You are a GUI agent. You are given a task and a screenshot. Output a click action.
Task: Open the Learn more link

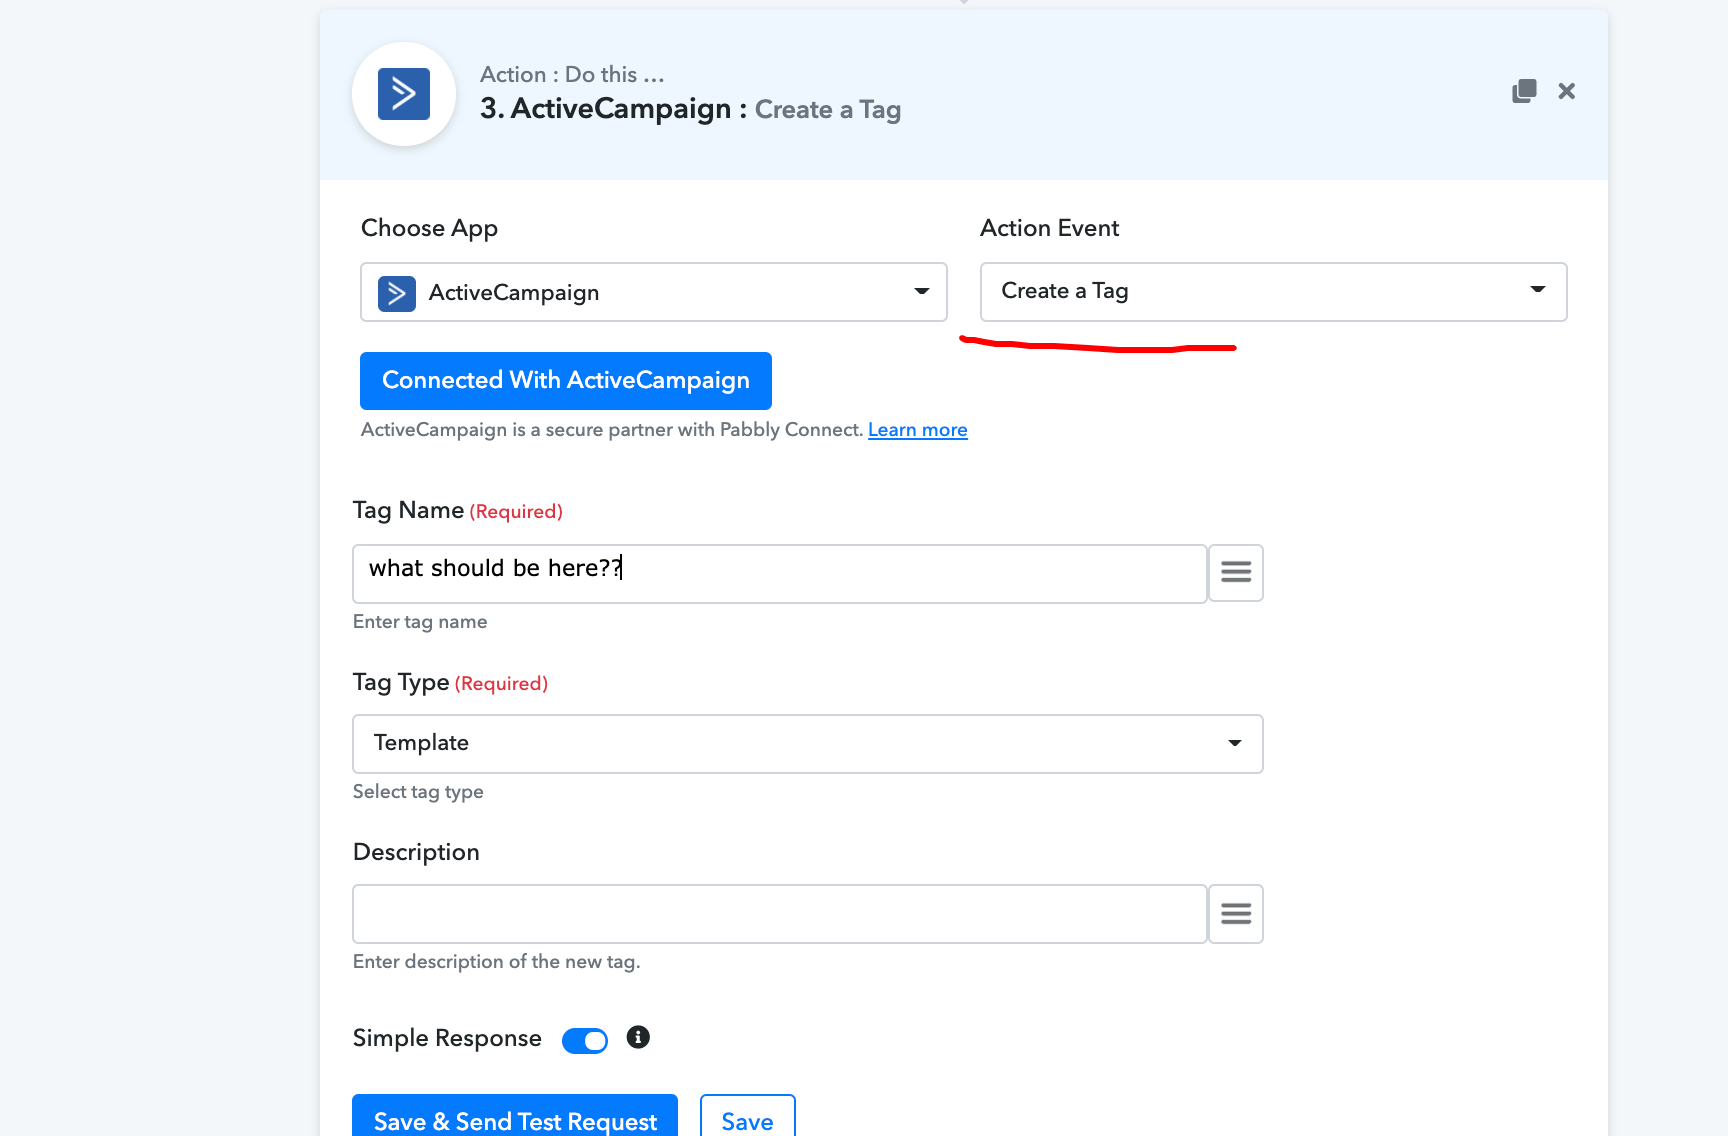point(918,430)
